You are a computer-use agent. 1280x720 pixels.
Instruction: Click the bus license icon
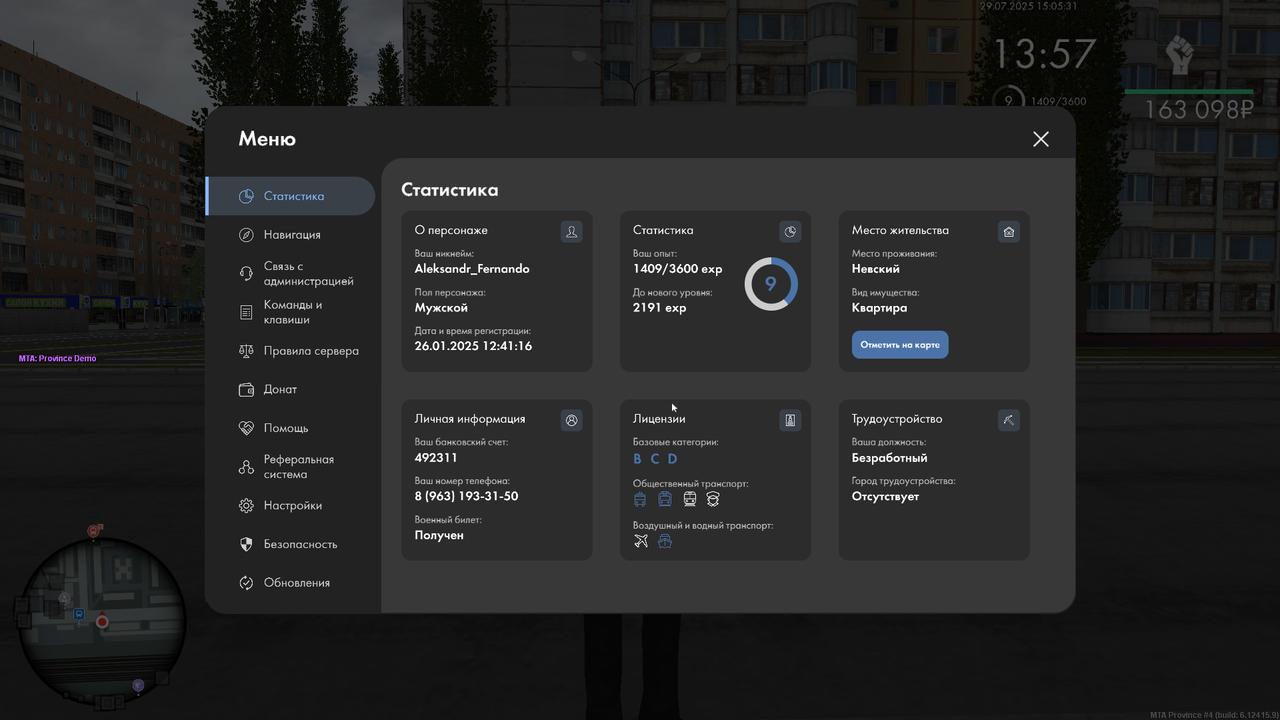pyautogui.click(x=665, y=499)
